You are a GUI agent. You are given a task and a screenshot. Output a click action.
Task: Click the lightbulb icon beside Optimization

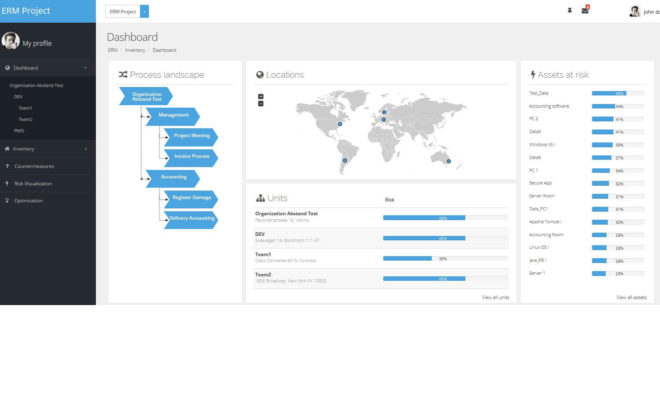[x=7, y=201]
